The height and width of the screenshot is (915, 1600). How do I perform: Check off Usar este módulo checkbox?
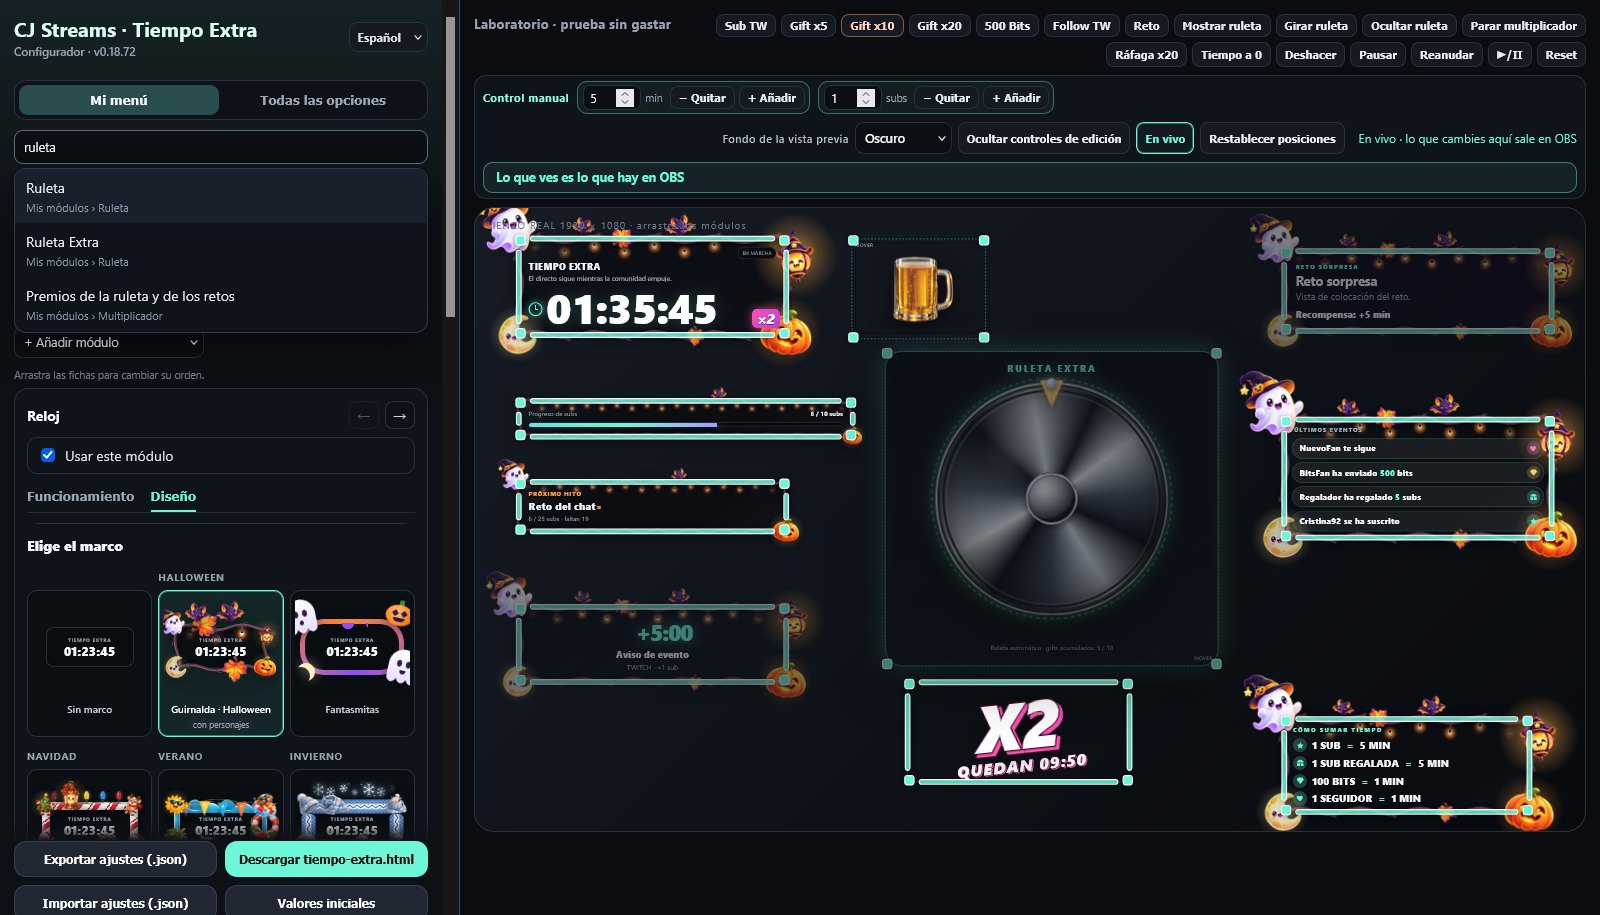[x=48, y=455]
